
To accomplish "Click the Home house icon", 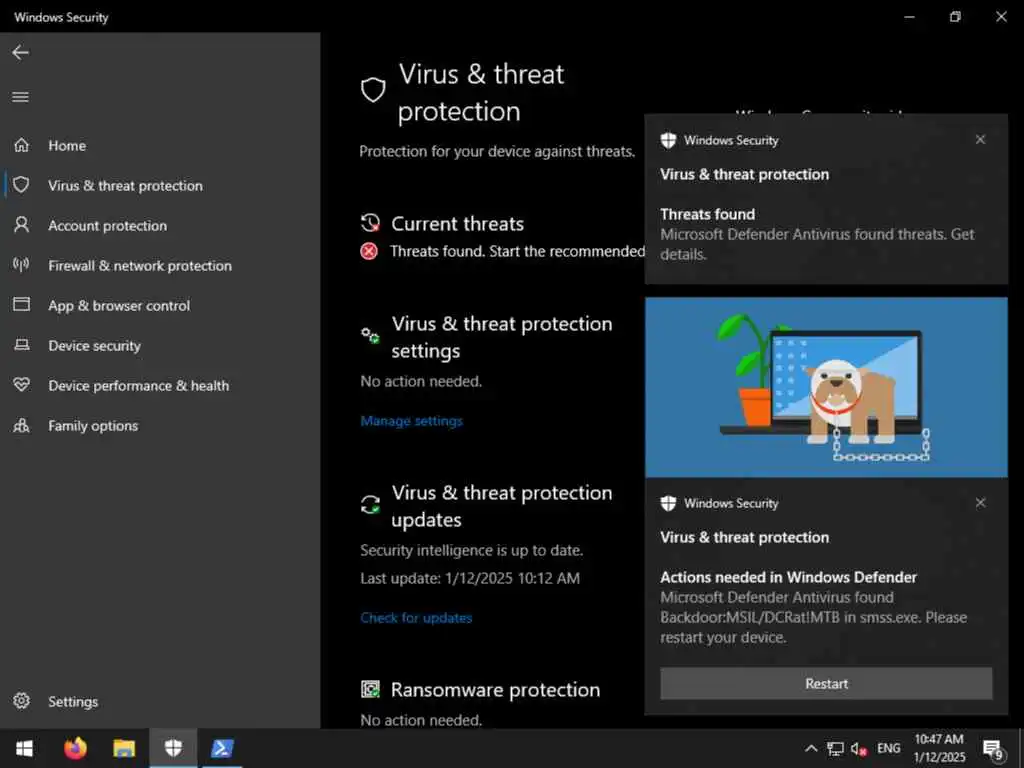I will (22, 145).
